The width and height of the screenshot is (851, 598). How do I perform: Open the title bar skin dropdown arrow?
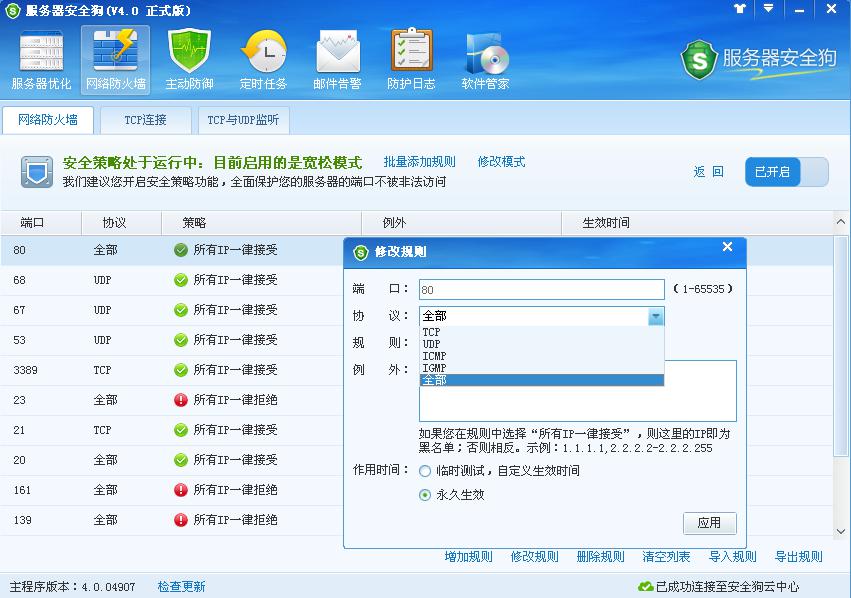(768, 9)
